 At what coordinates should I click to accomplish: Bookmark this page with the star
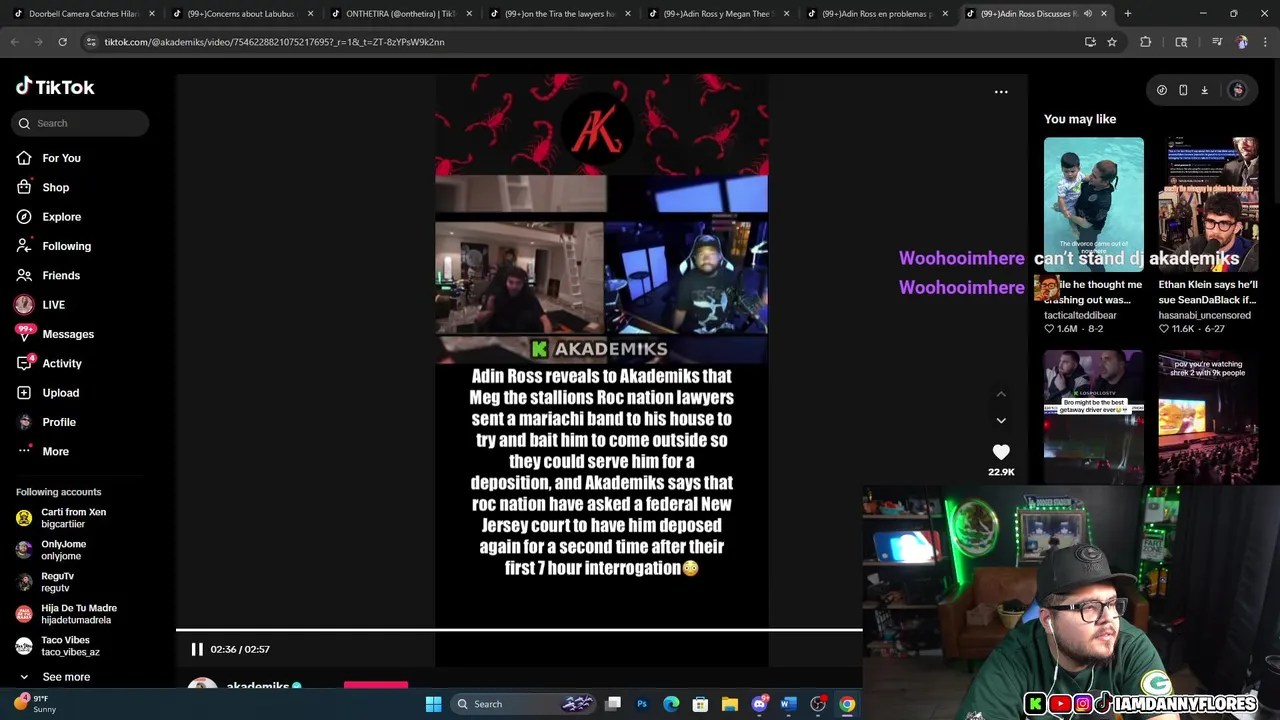tap(1112, 42)
